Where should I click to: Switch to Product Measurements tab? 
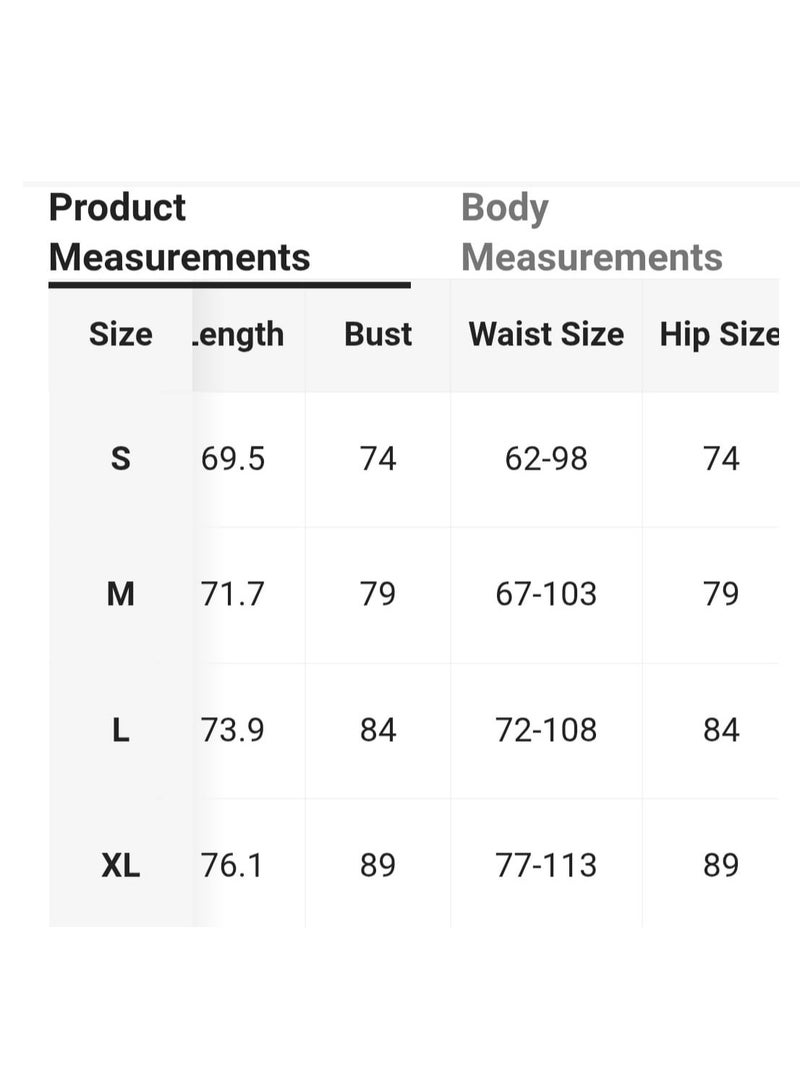tap(179, 233)
